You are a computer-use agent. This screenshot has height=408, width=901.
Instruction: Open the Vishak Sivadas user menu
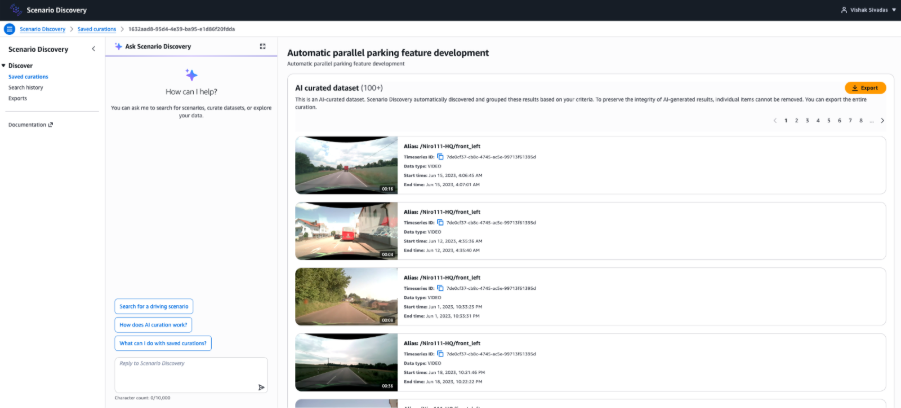(868, 10)
